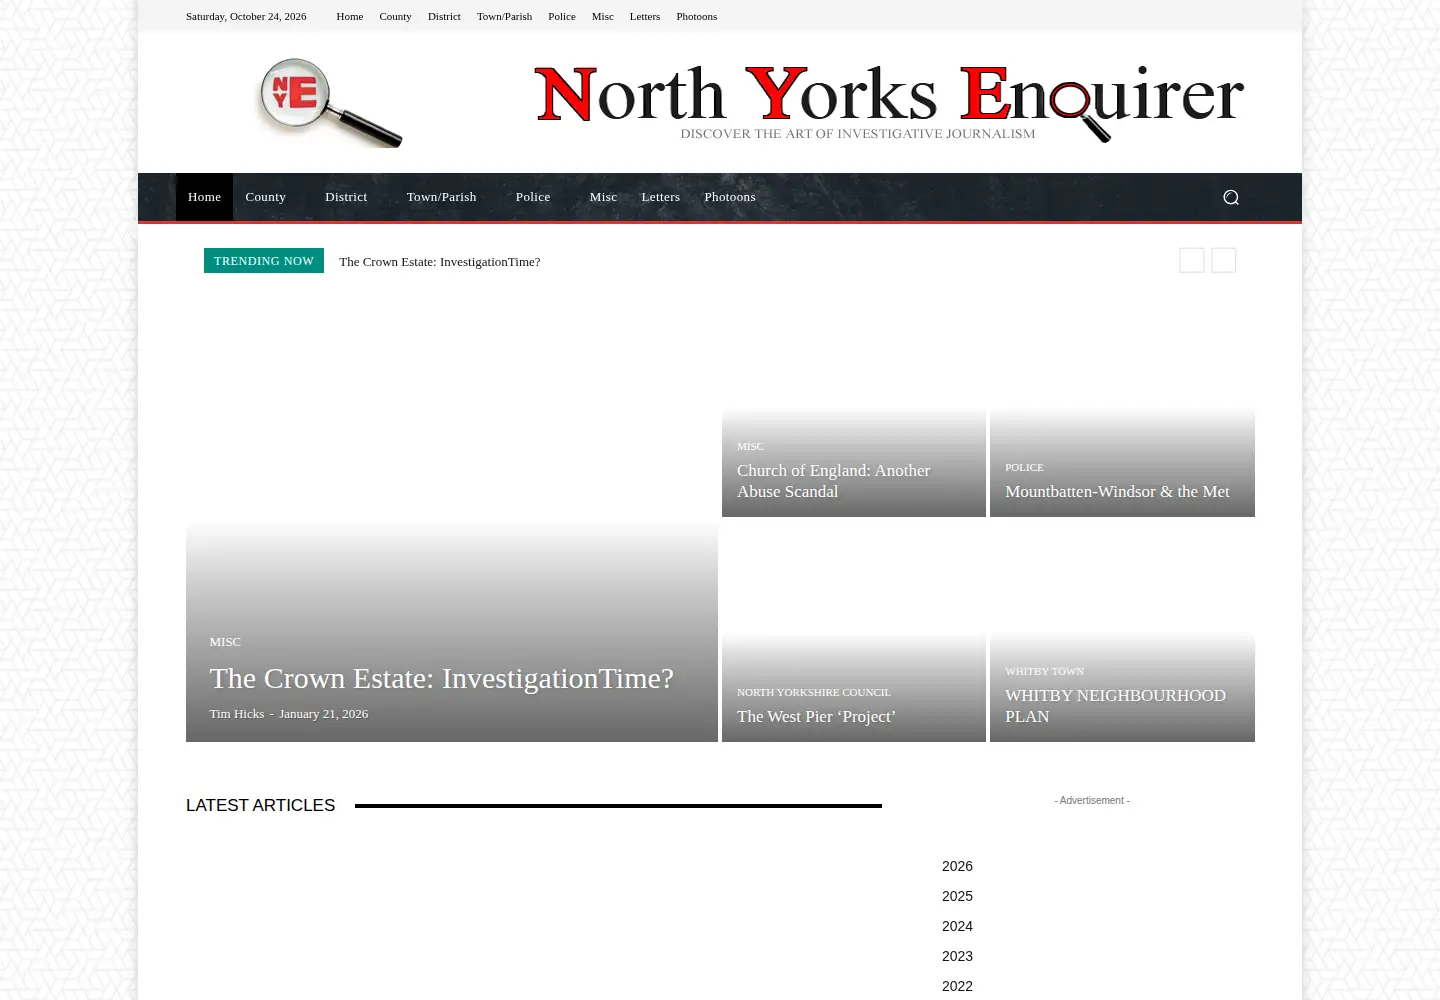Click NORTH YORKSHIRE COUNCIL category tag

(814, 693)
